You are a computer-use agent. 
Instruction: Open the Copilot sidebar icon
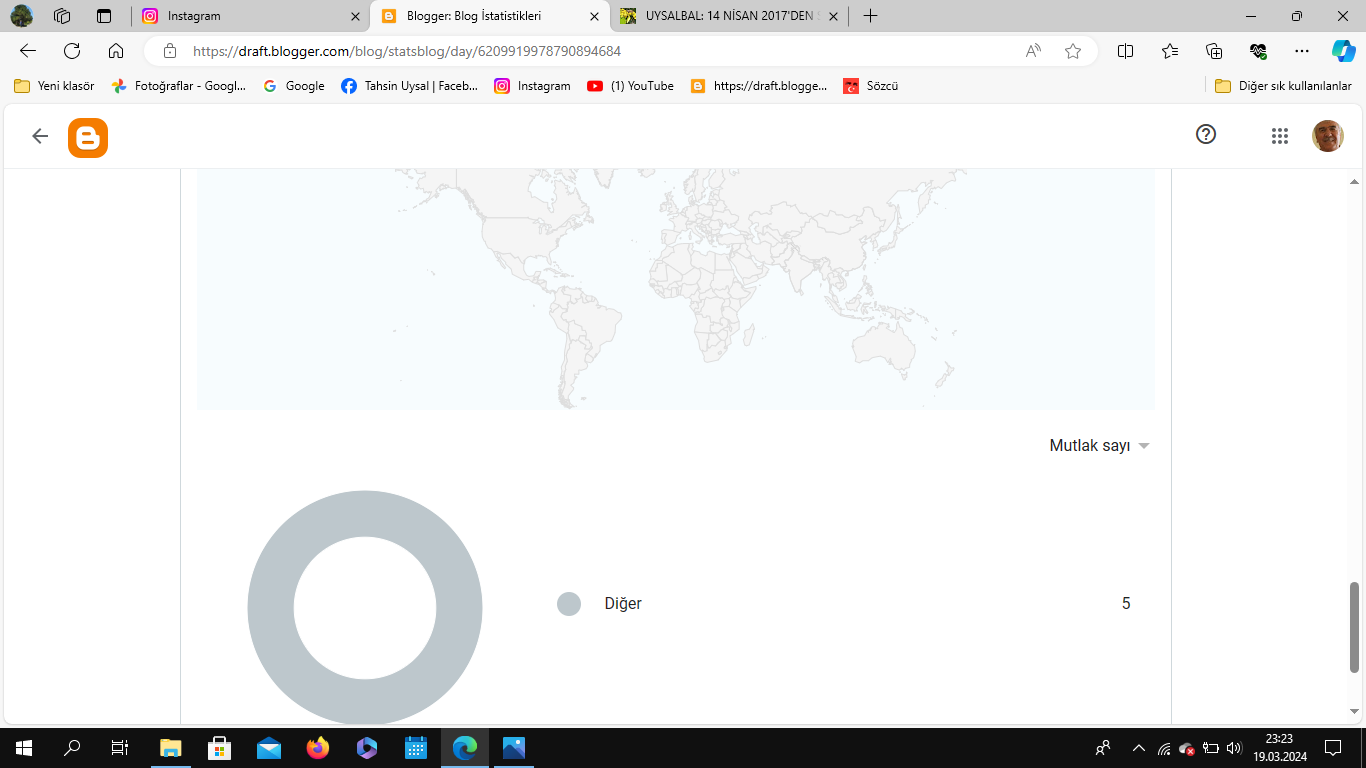coord(1343,51)
